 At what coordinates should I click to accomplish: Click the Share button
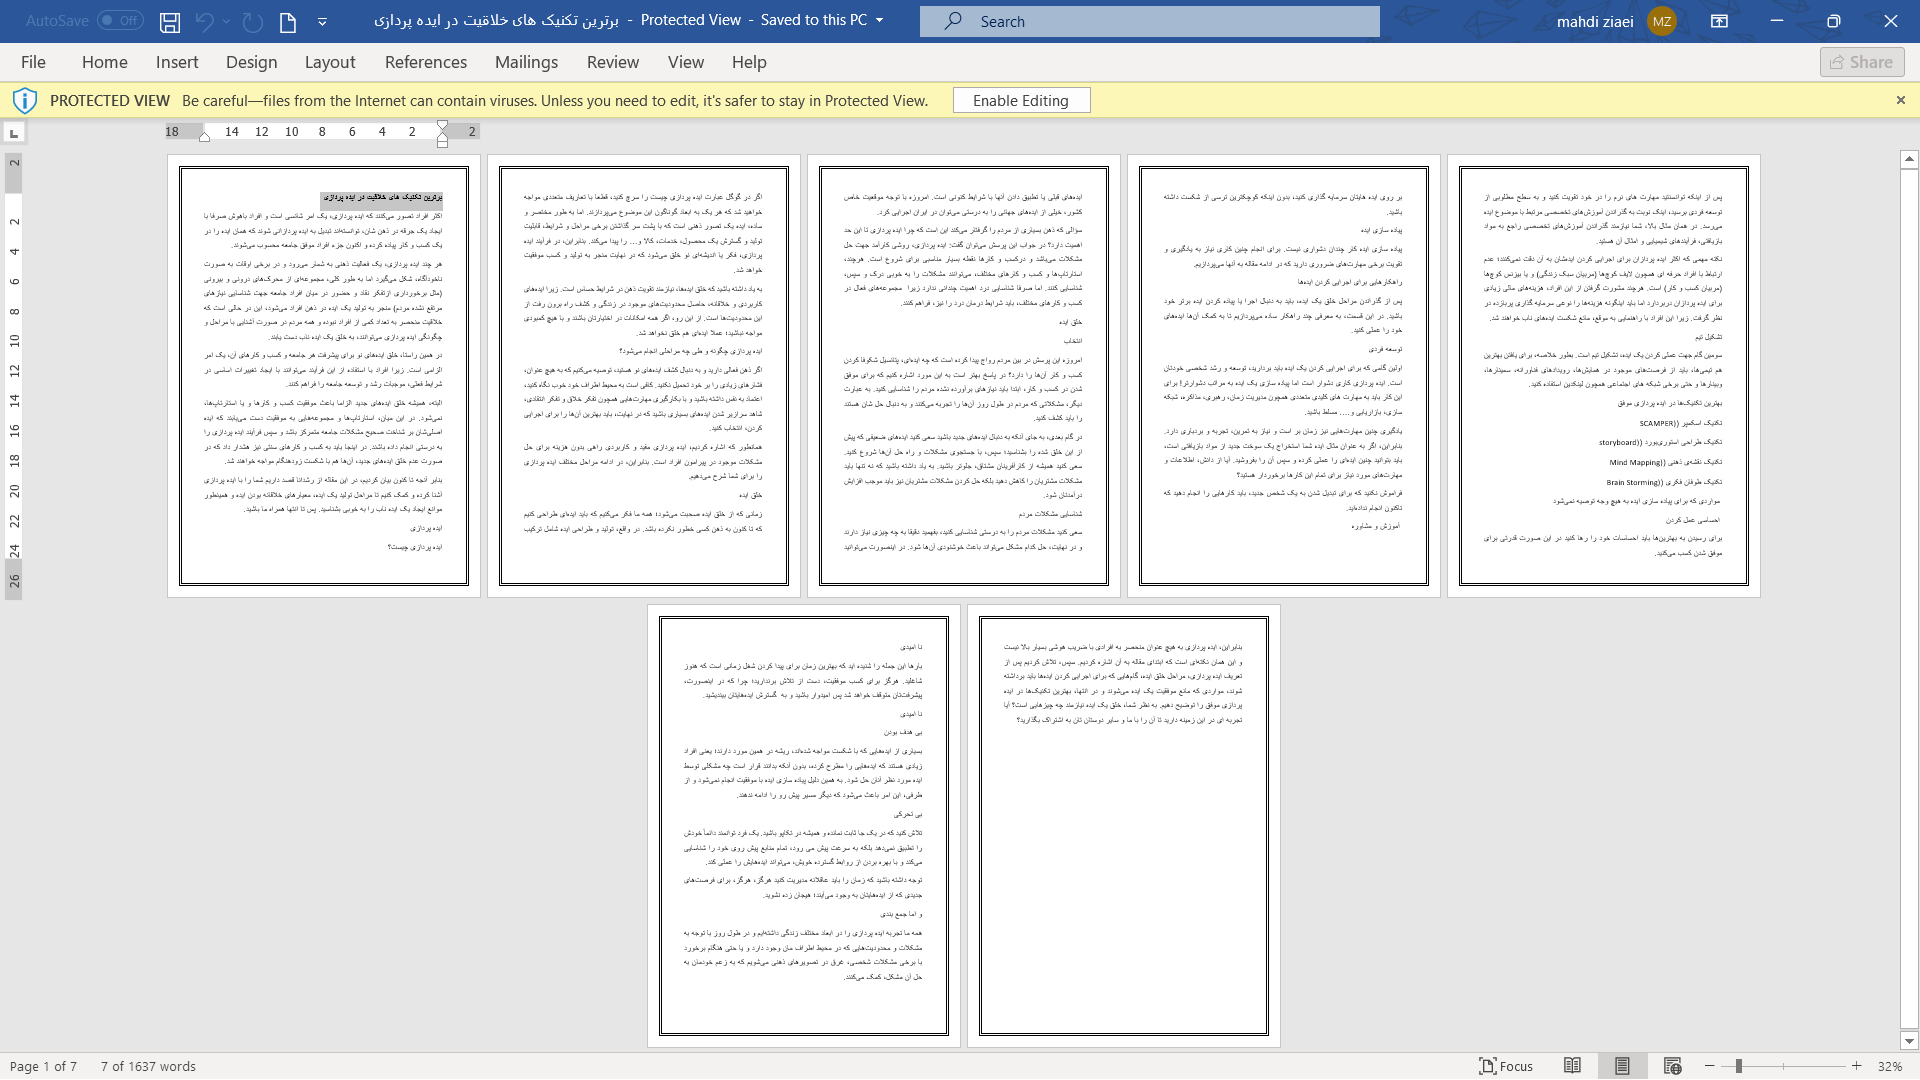(1862, 62)
